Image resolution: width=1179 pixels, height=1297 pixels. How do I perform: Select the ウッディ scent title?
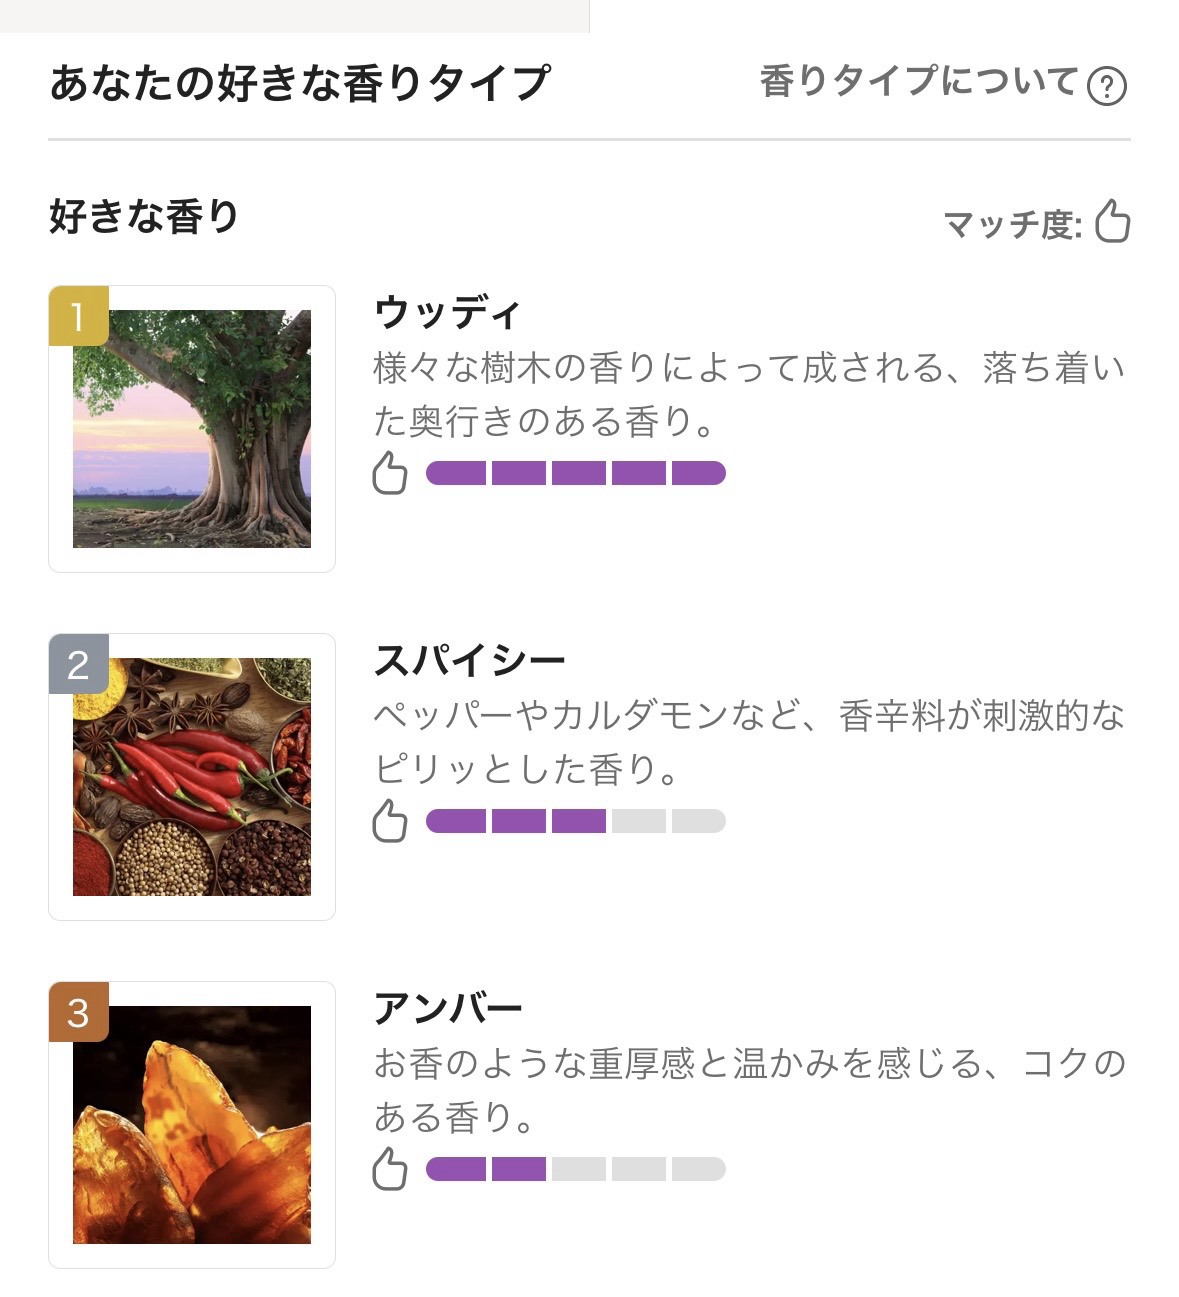tap(447, 313)
